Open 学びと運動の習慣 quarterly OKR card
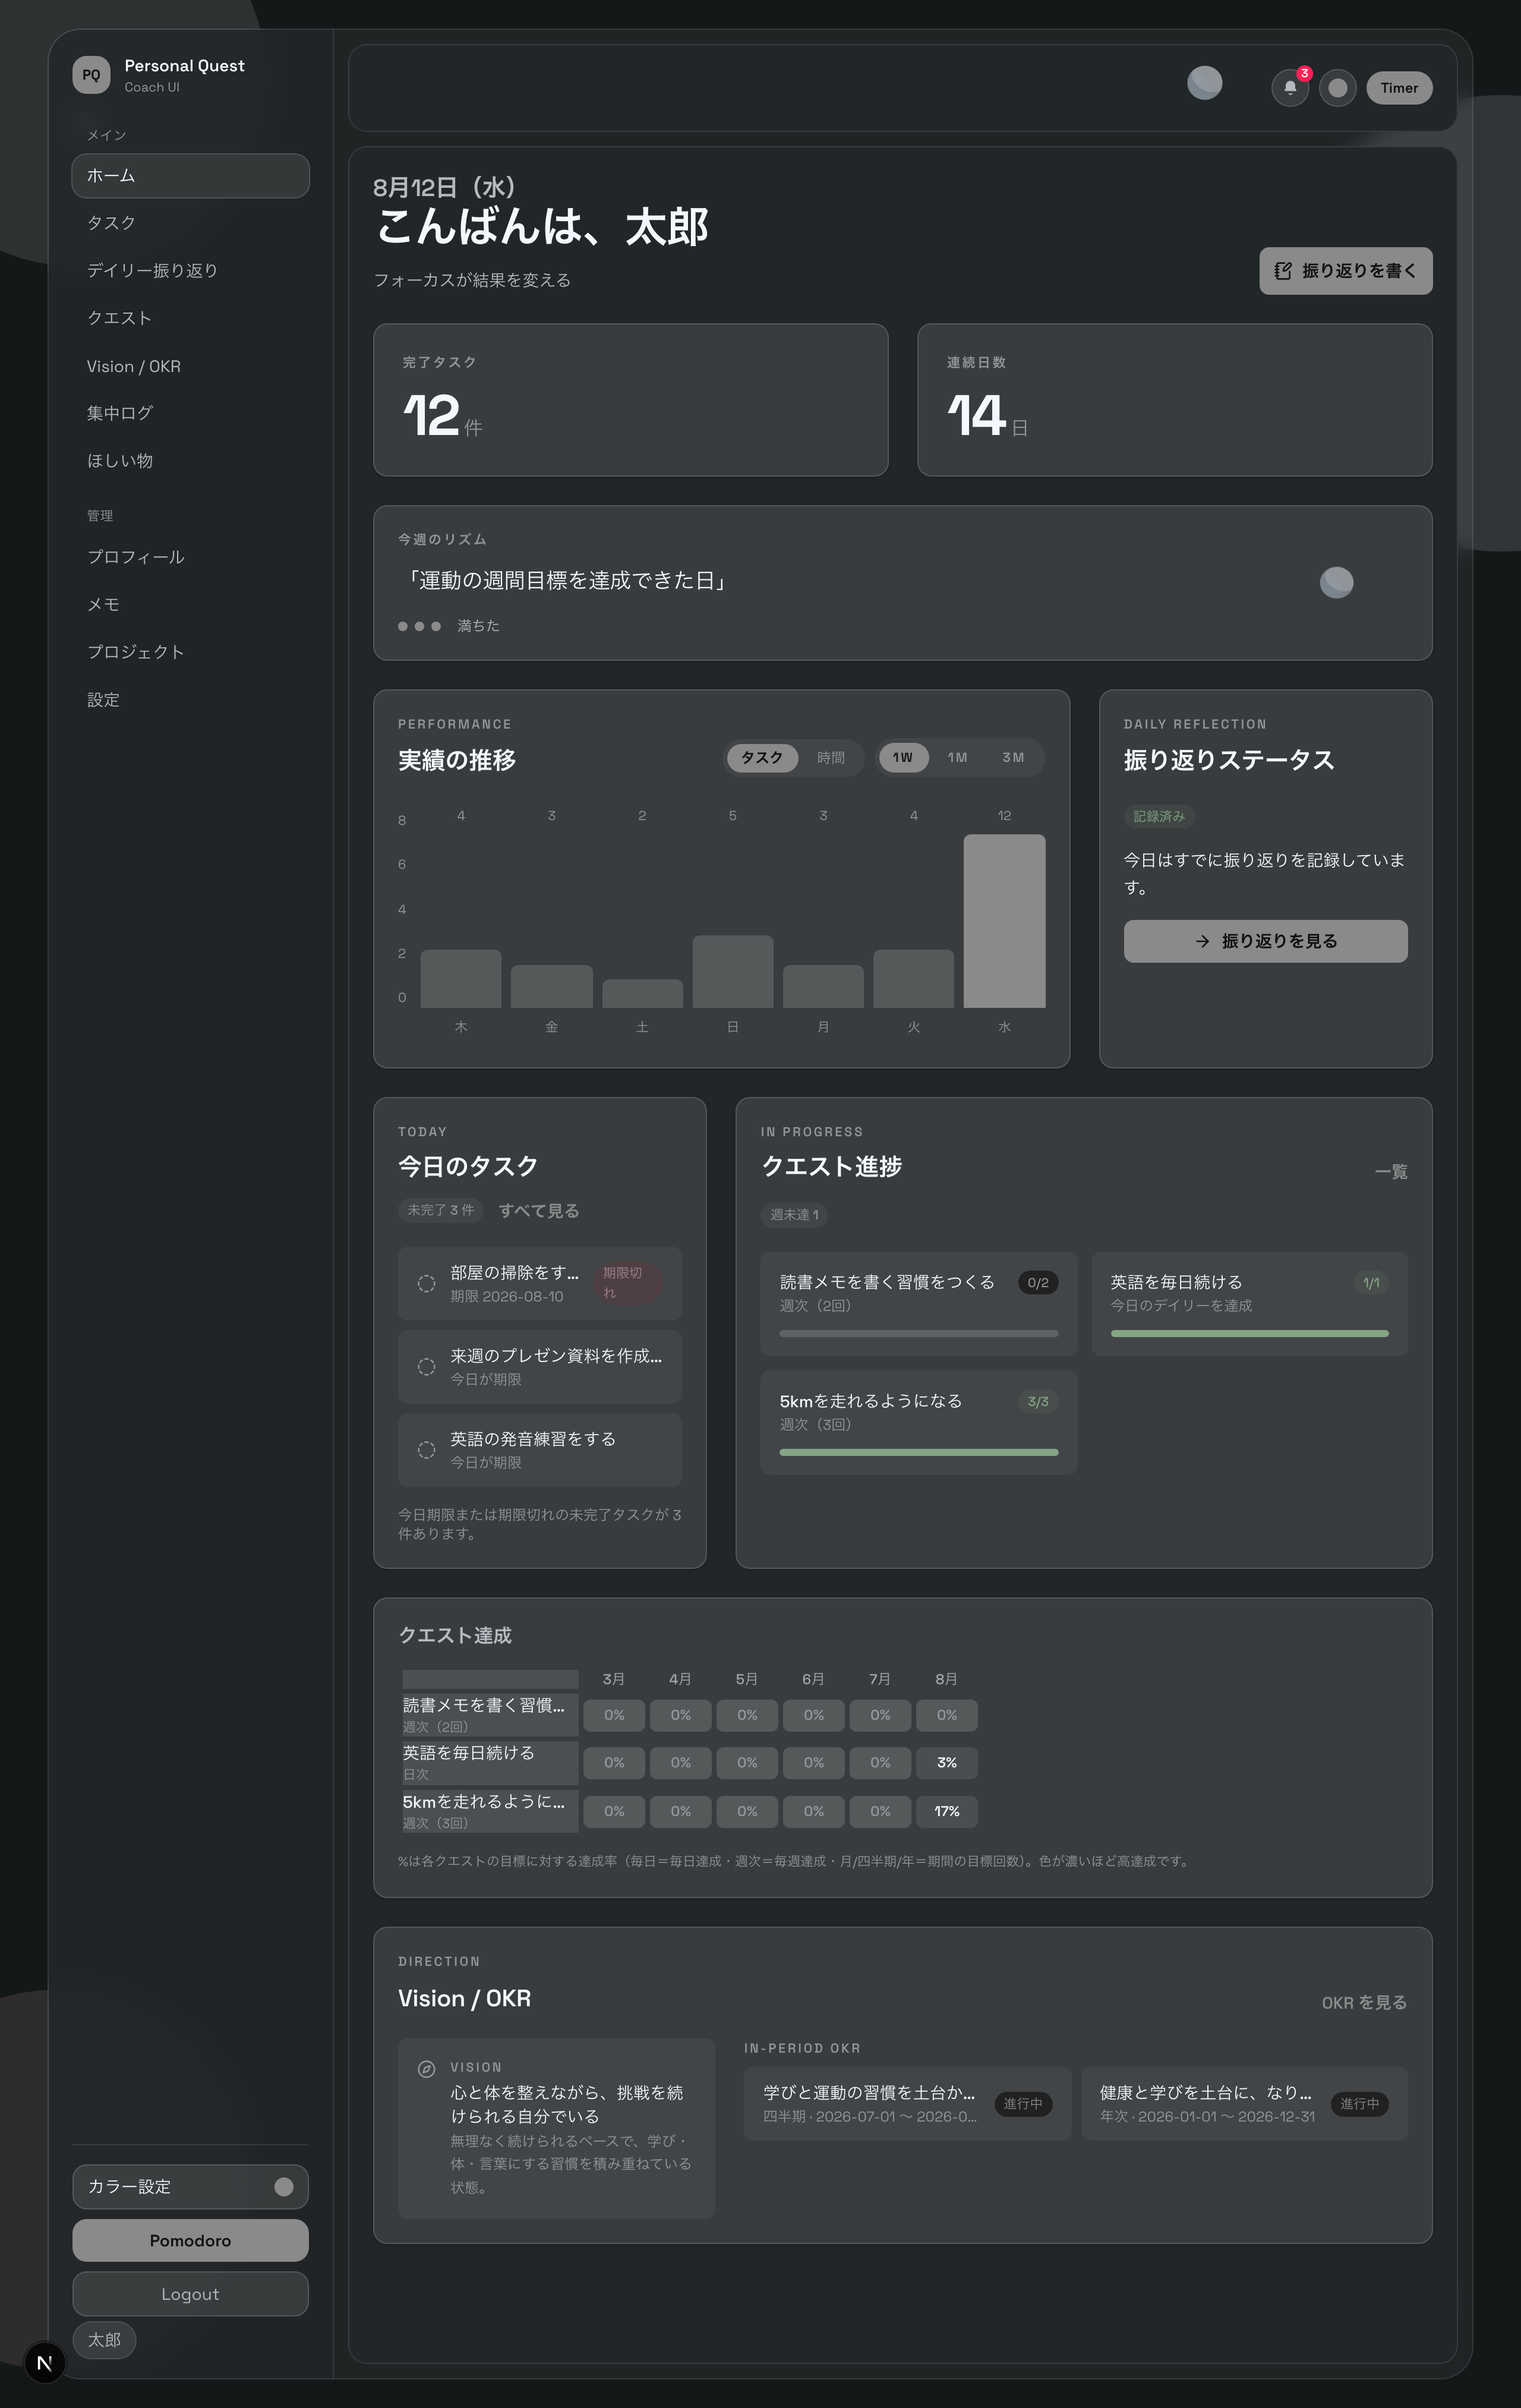 tap(907, 2104)
